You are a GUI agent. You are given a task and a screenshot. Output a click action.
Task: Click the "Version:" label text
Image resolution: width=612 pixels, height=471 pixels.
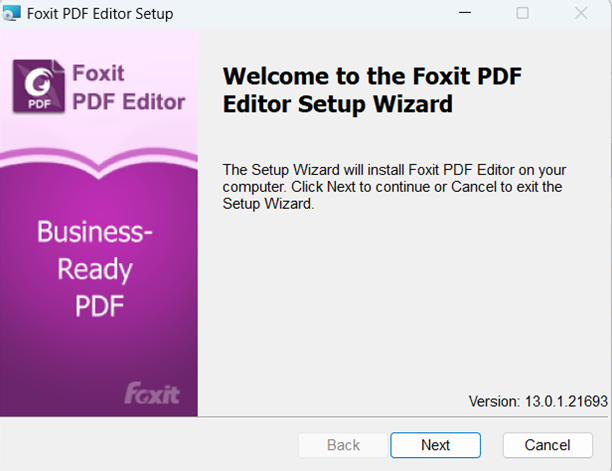point(495,401)
